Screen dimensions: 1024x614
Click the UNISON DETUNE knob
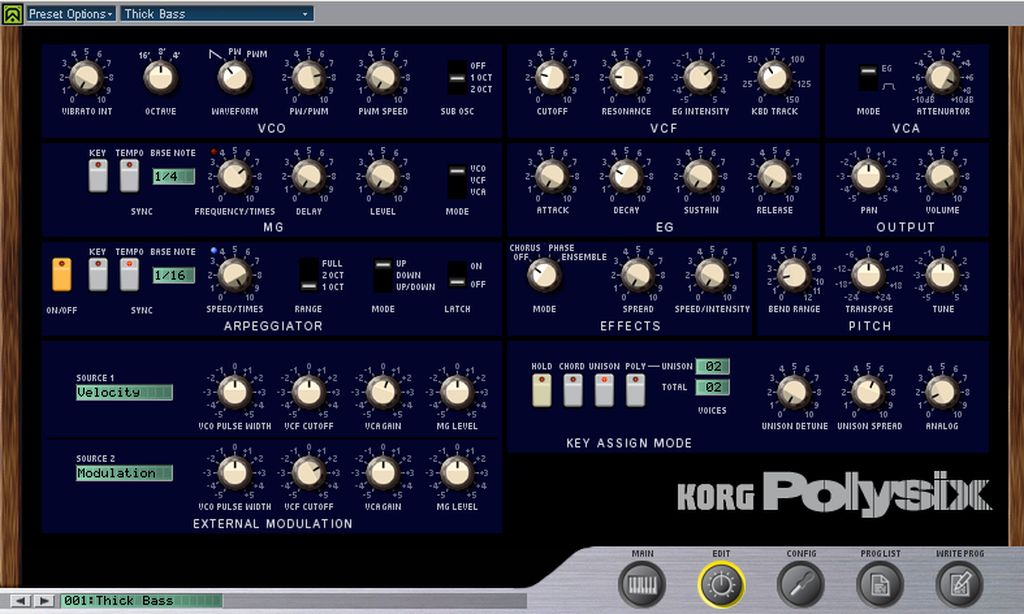click(x=793, y=392)
